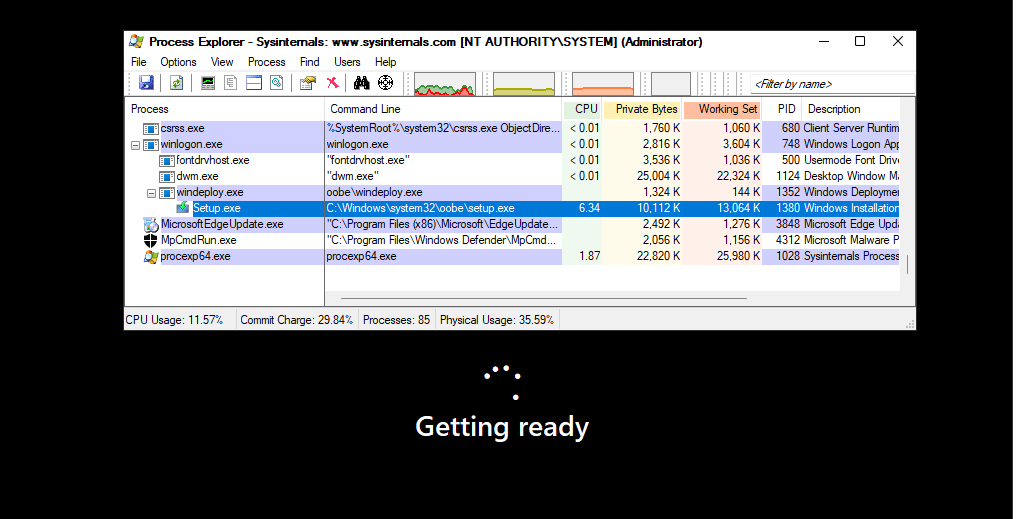Click the csrss.exe process icon
This screenshot has width=1016, height=519.
click(150, 128)
